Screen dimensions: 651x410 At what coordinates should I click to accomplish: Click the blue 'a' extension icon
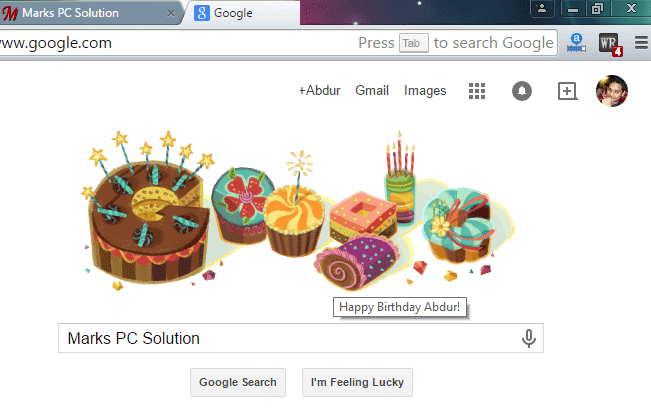[577, 44]
